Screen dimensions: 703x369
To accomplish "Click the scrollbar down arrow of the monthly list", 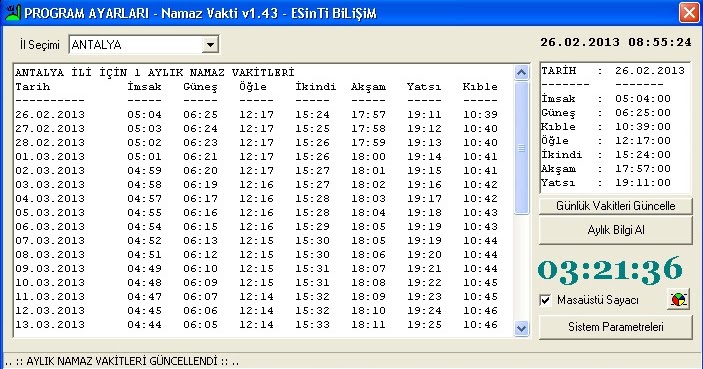I will [521, 329].
